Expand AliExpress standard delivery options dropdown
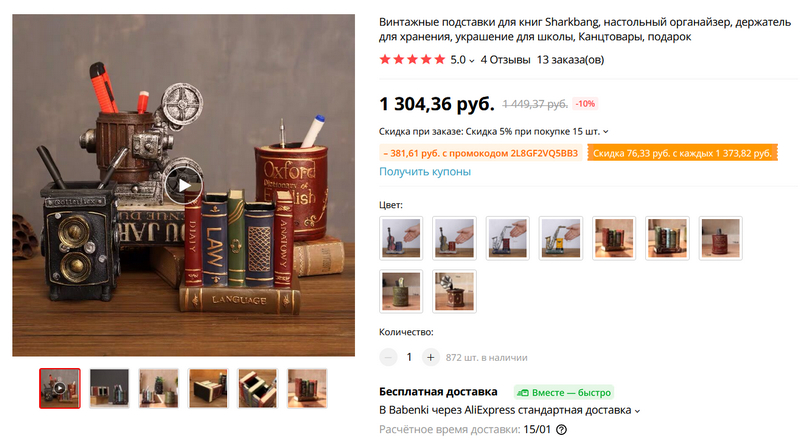The width and height of the screenshot is (800, 440). click(x=637, y=411)
